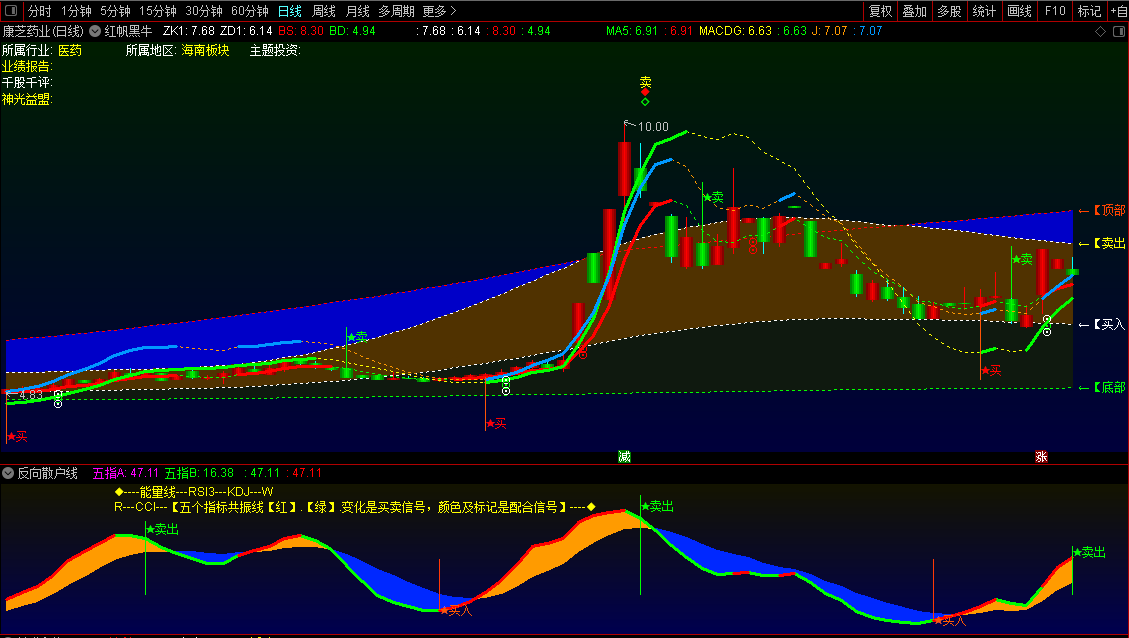Viewport: 1129px width, 638px height.
Task: Select the 日线 period tab
Action: [289, 12]
